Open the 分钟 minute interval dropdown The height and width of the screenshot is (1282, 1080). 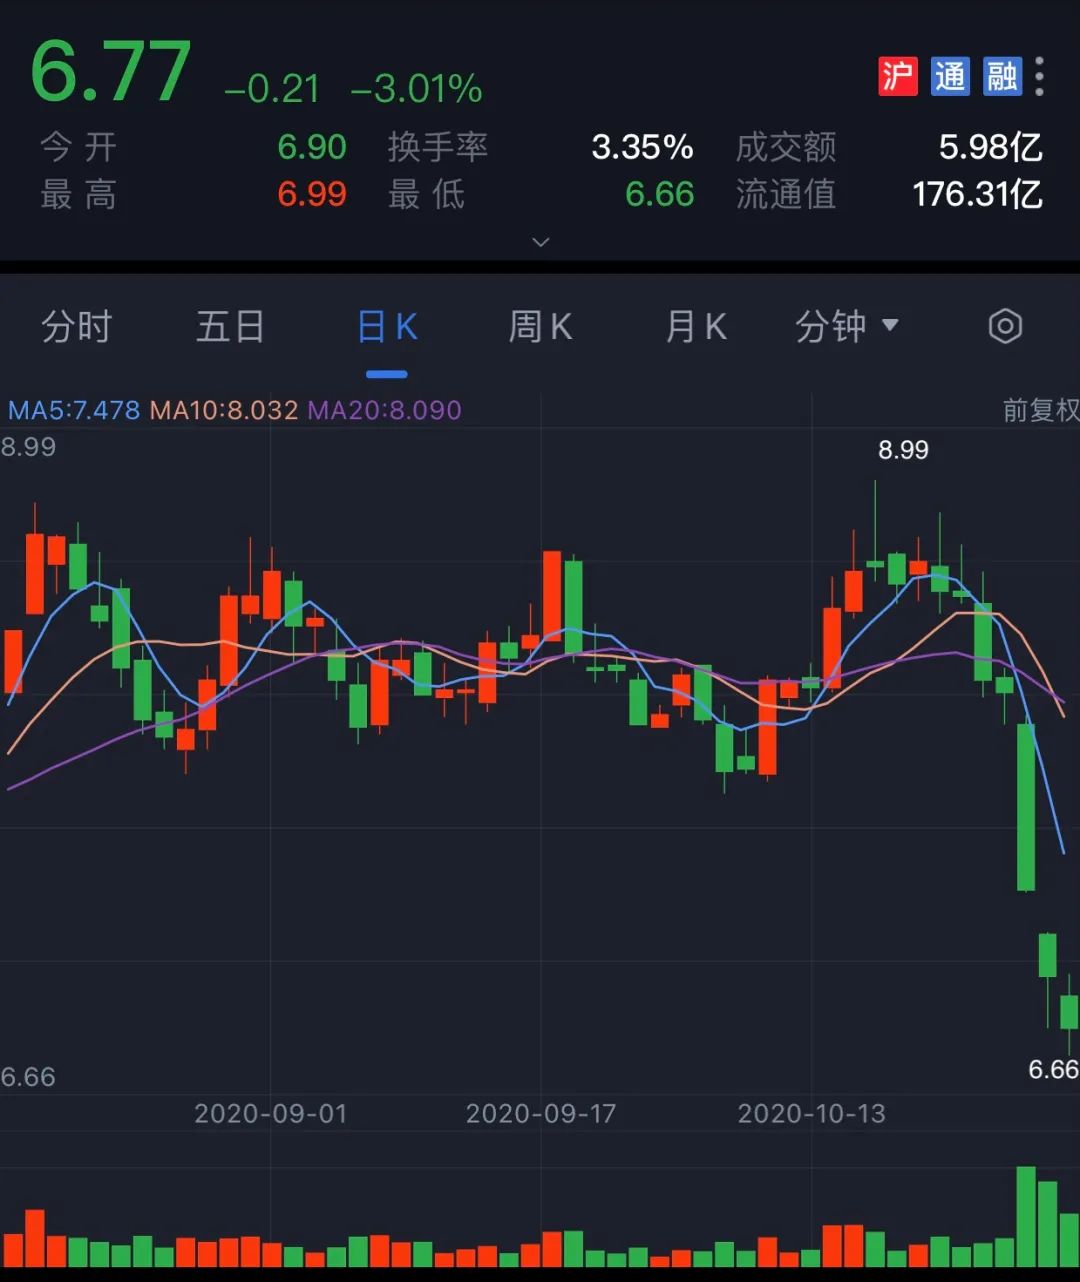click(846, 327)
